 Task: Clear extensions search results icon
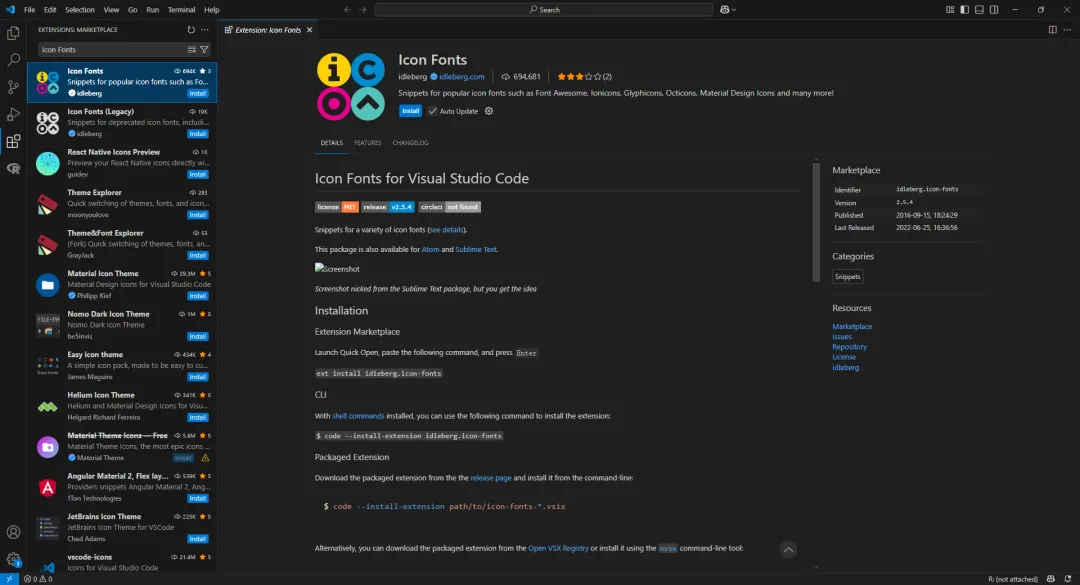click(x=191, y=50)
